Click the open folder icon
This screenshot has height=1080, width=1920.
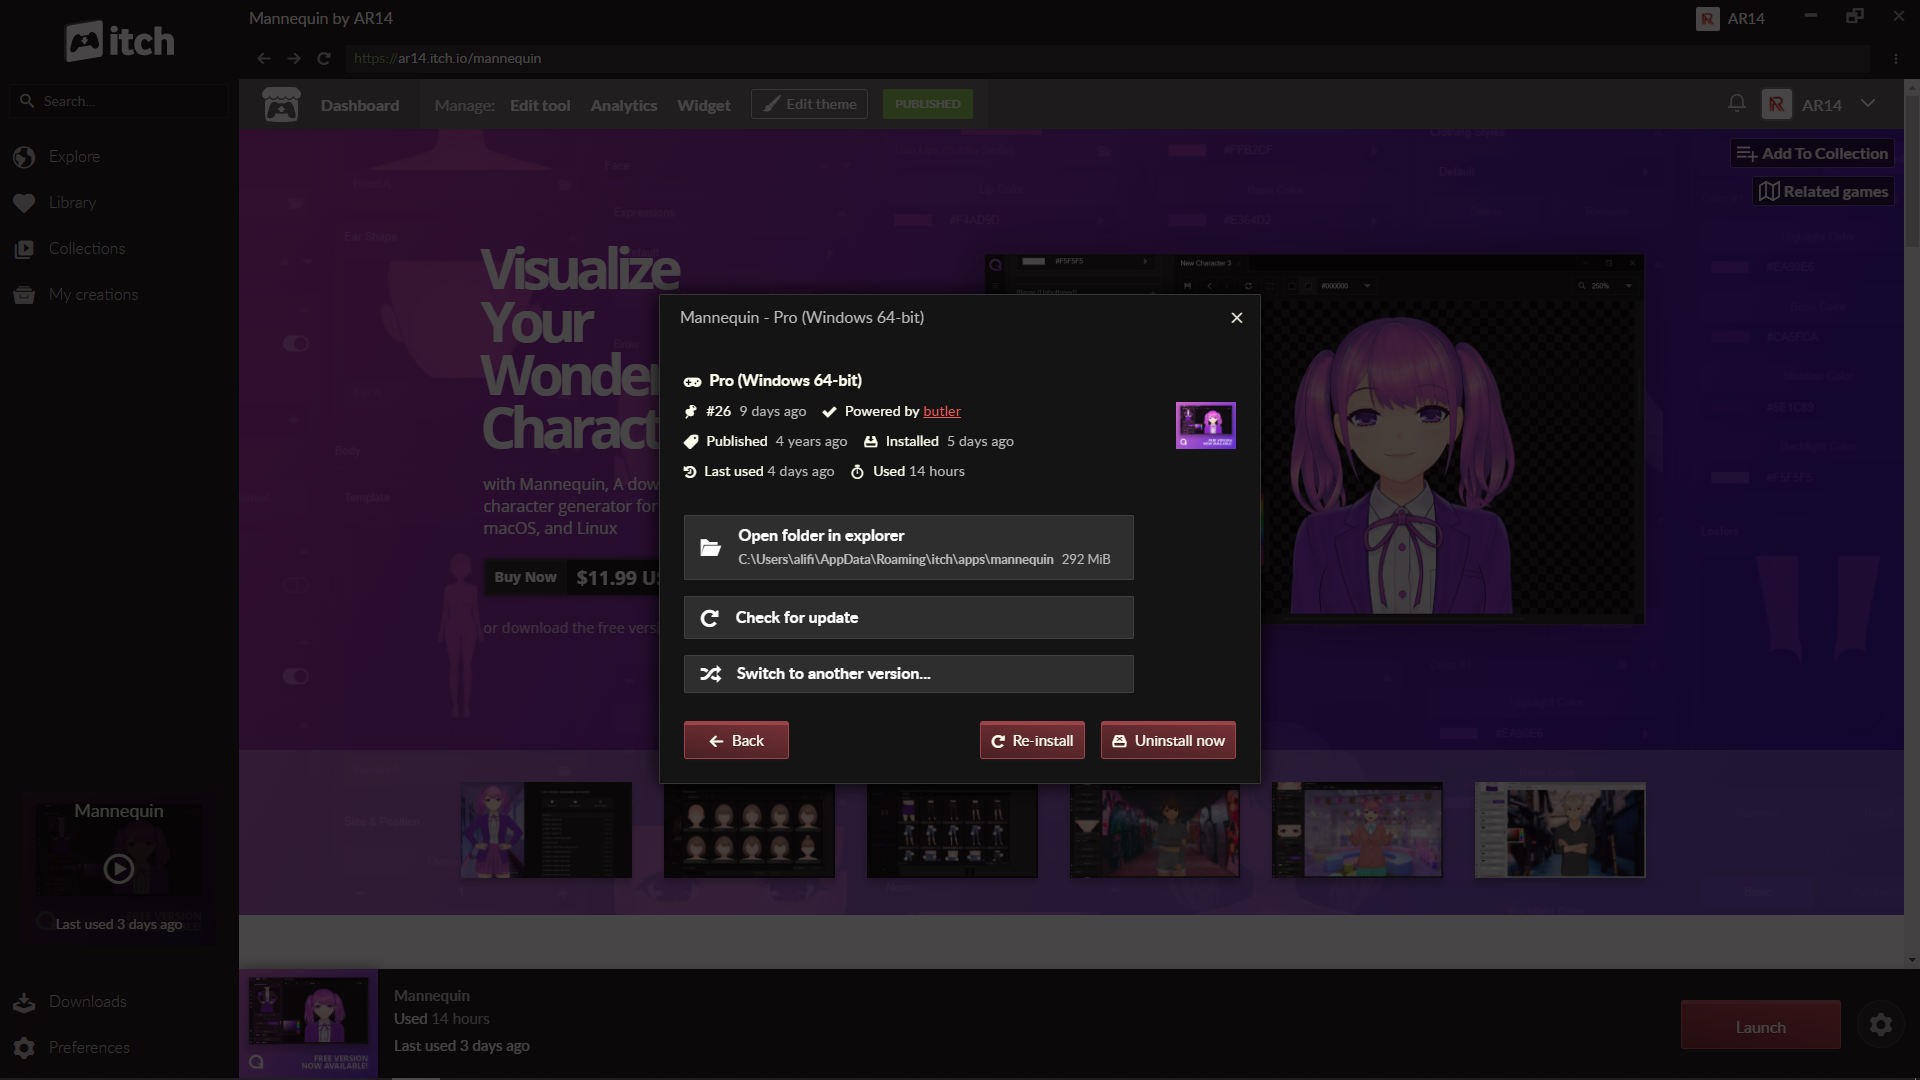tap(710, 547)
